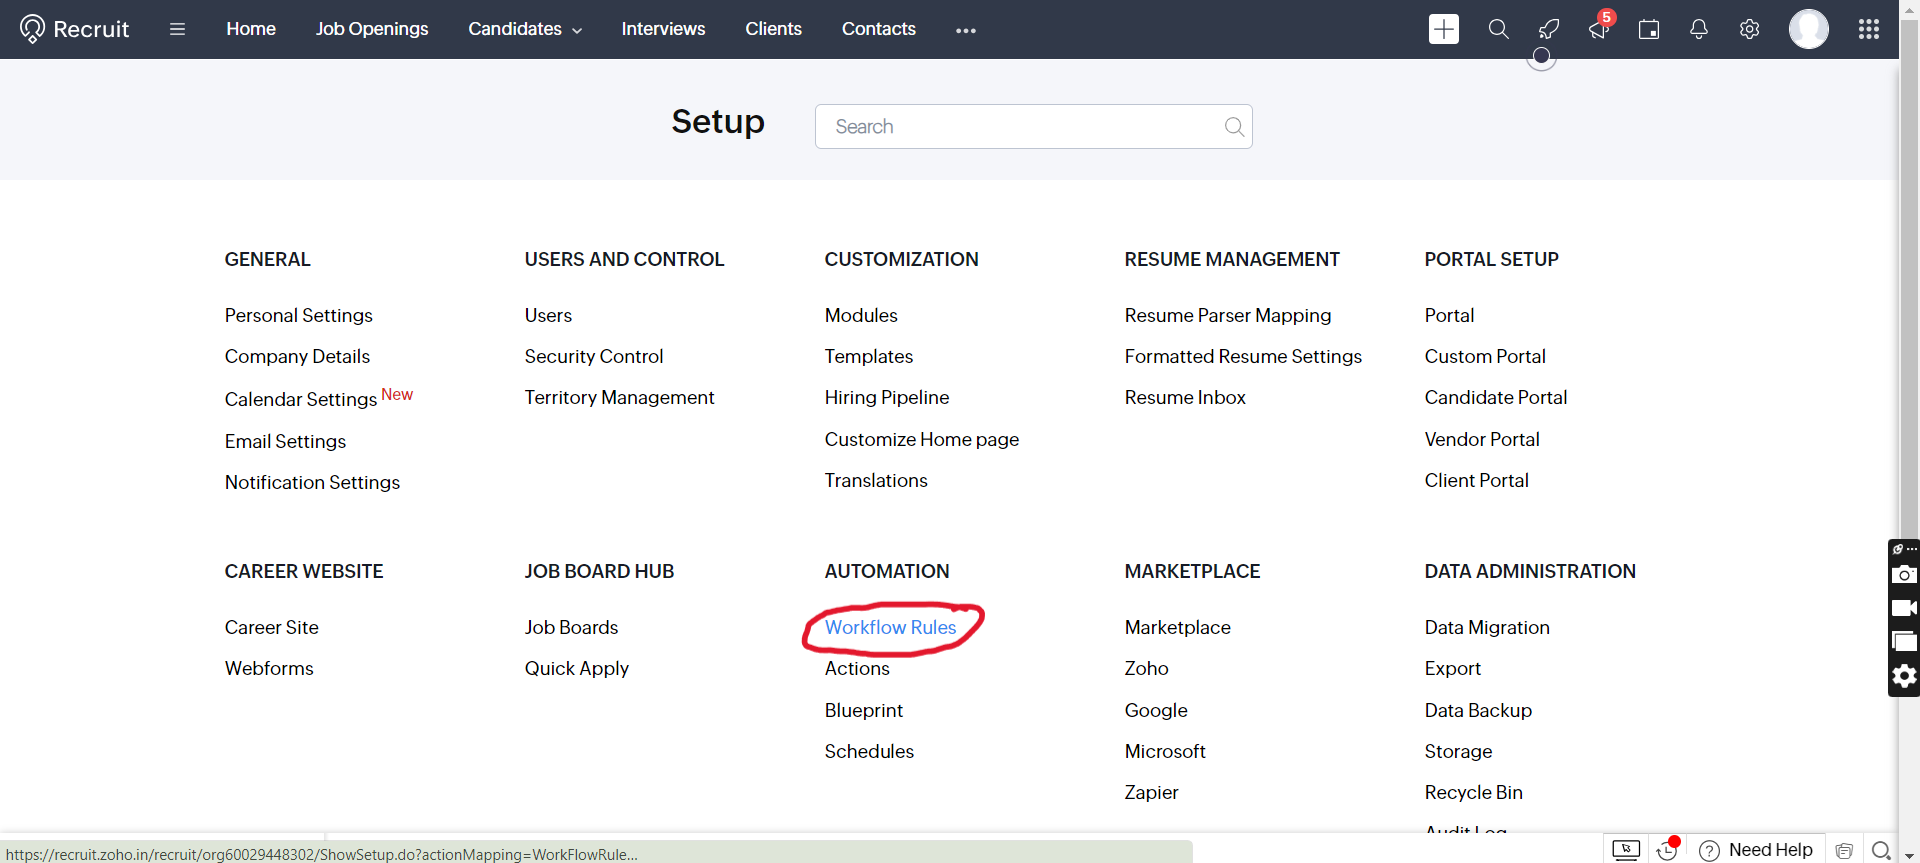Open Translations link
The height and width of the screenshot is (863, 1920).
pyautogui.click(x=876, y=480)
